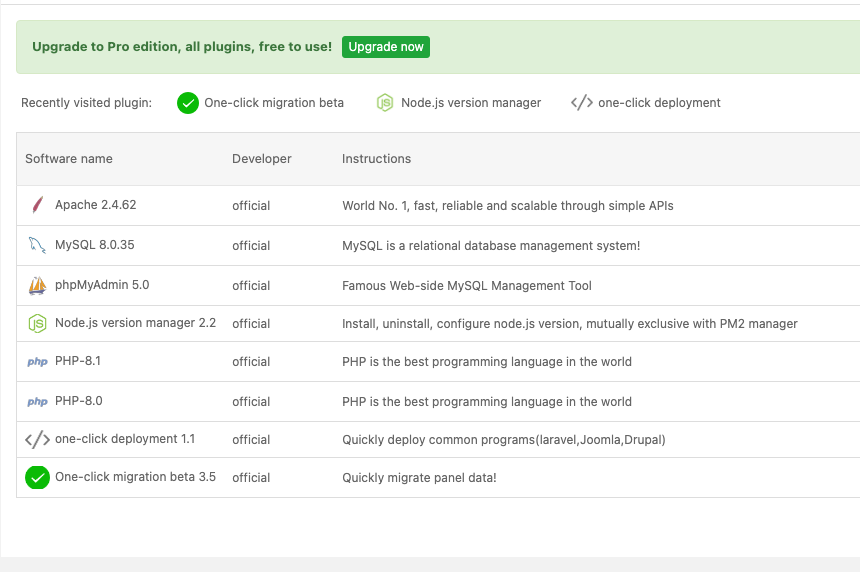Click the Instructions column header
This screenshot has width=860, height=572.
point(376,159)
